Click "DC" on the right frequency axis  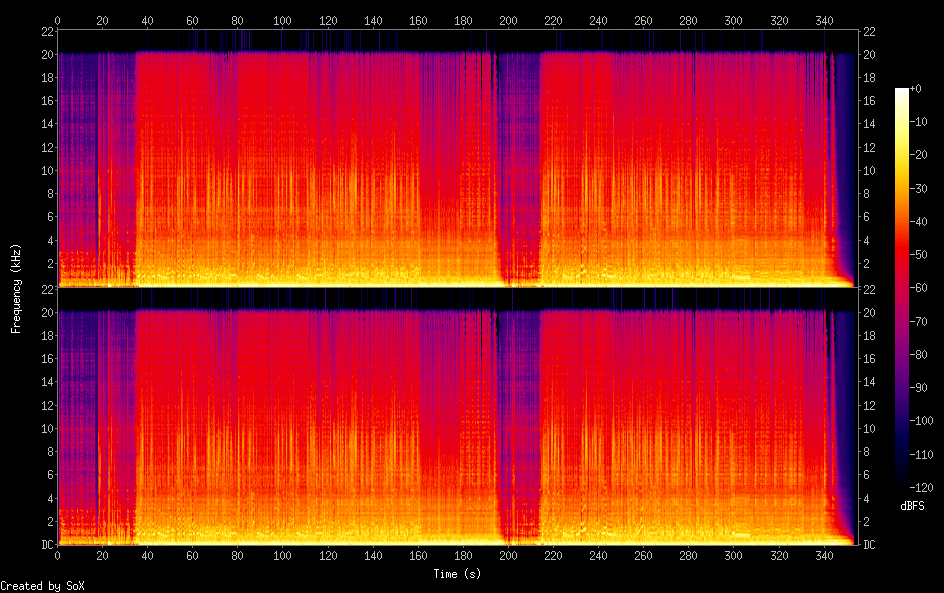[869, 545]
